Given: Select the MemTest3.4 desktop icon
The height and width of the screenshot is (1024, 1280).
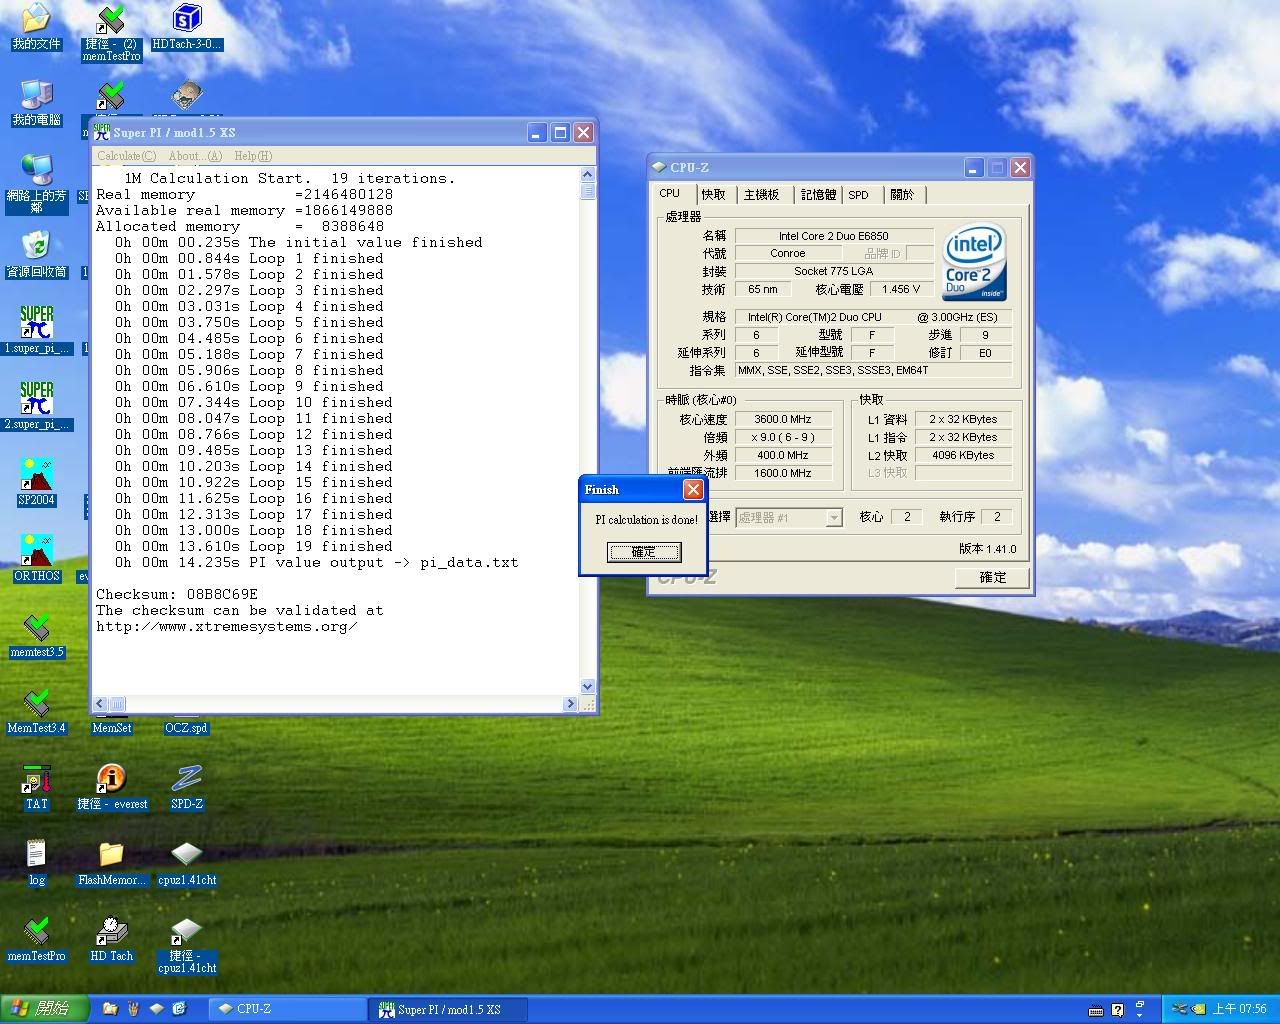Looking at the screenshot, I should 36,710.
